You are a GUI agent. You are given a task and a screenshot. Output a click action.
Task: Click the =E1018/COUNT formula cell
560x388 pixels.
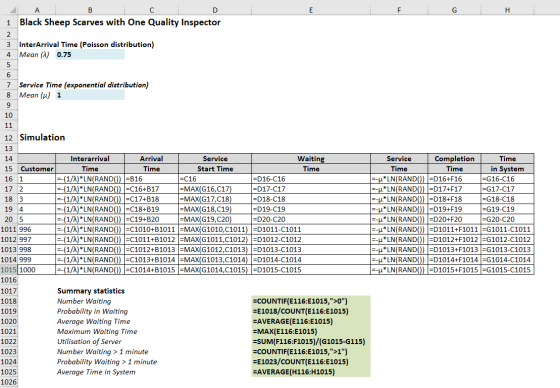[x=311, y=311]
